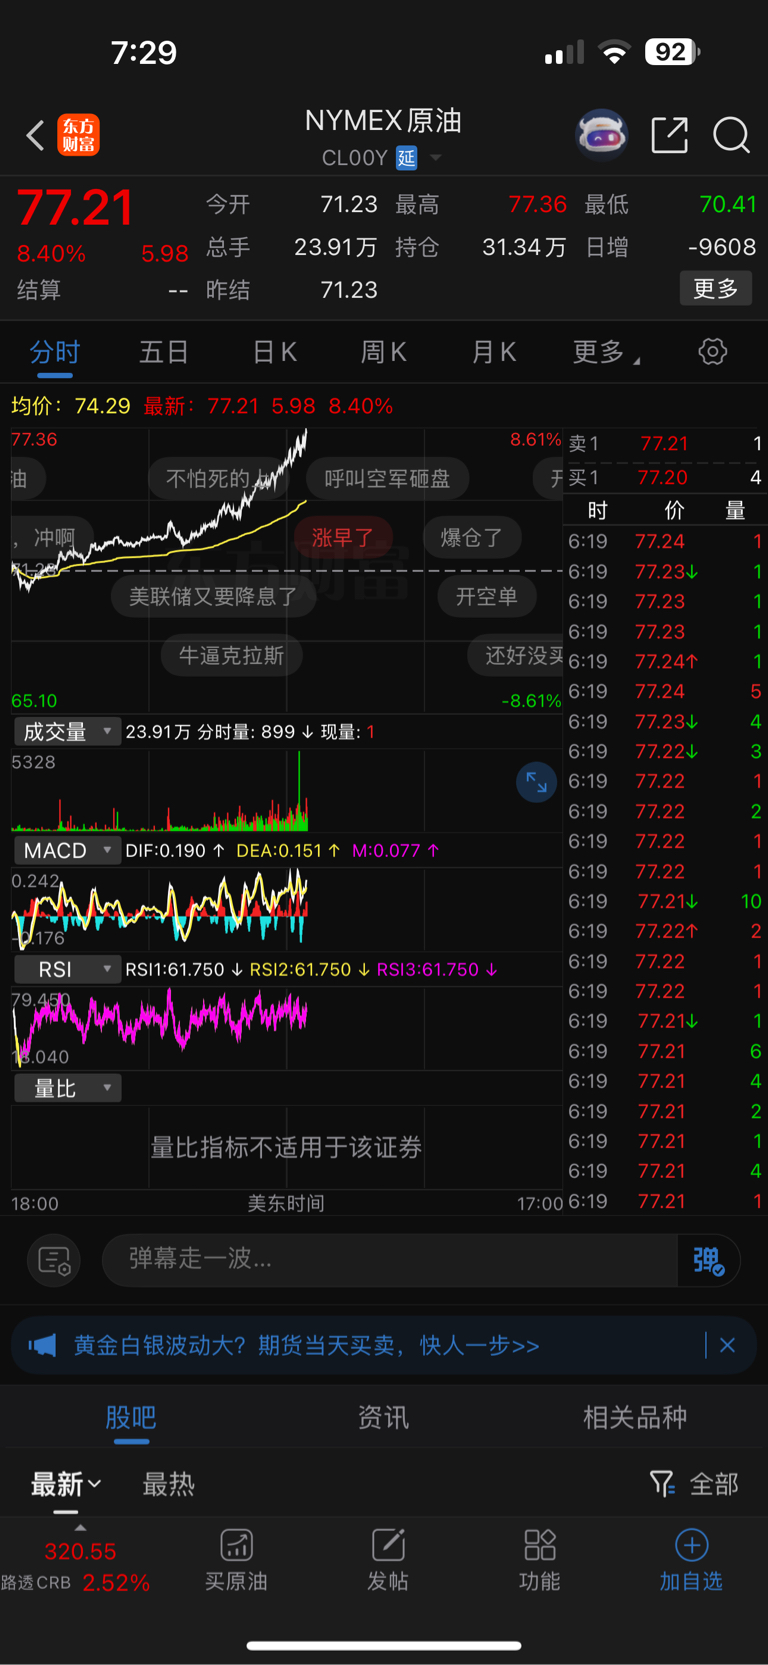Viewport: 768px width, 1665px height.
Task: Tap the 呼叫空军砸盘 comment bubble
Action: [x=387, y=479]
